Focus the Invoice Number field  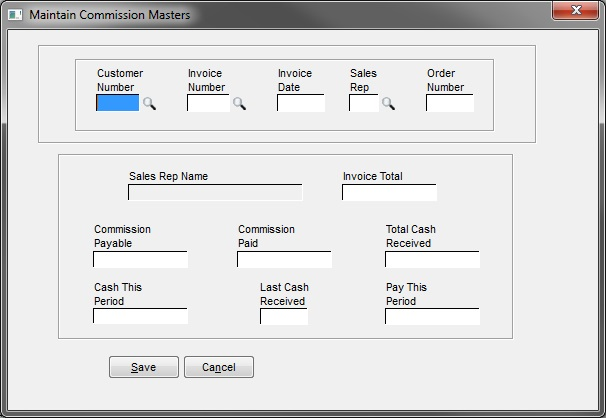(x=208, y=103)
